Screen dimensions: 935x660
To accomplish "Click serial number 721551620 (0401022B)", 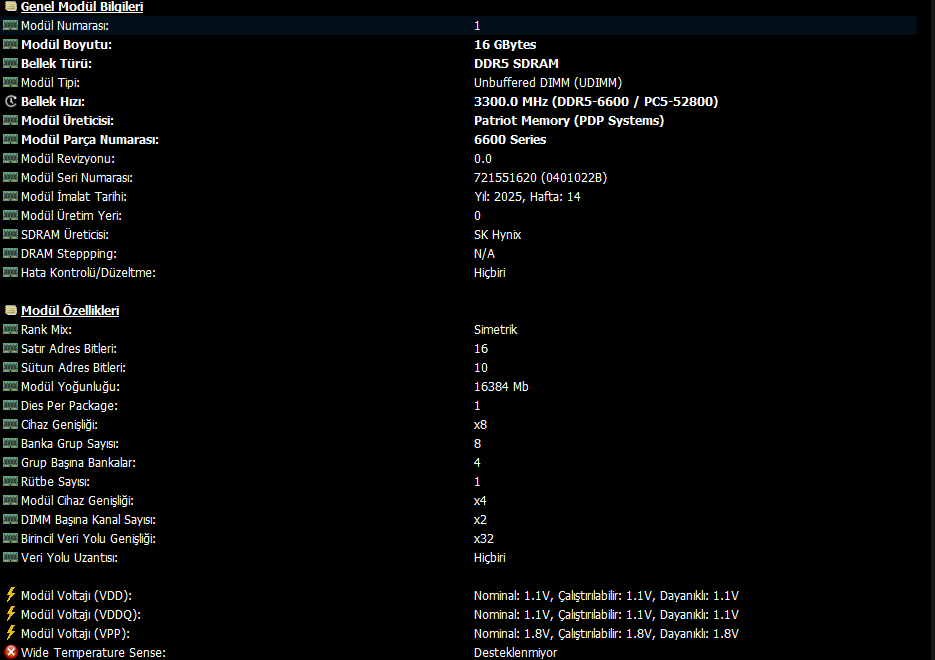I will point(540,178).
